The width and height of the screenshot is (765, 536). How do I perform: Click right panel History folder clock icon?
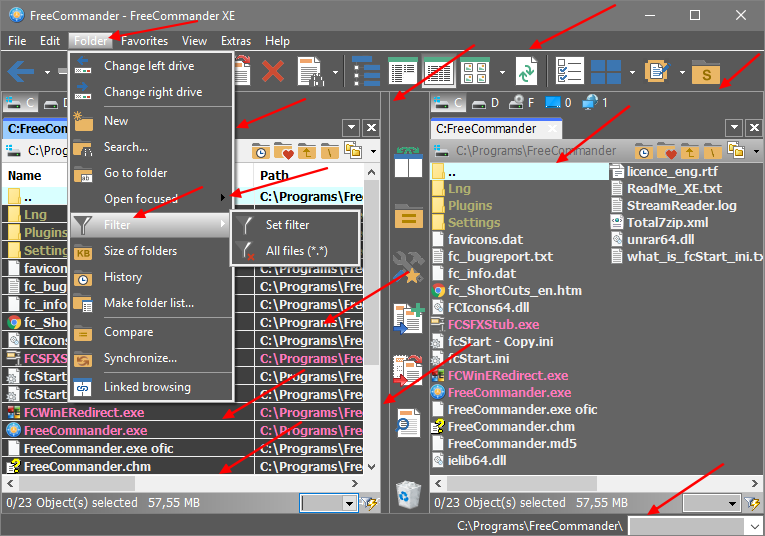(x=644, y=151)
